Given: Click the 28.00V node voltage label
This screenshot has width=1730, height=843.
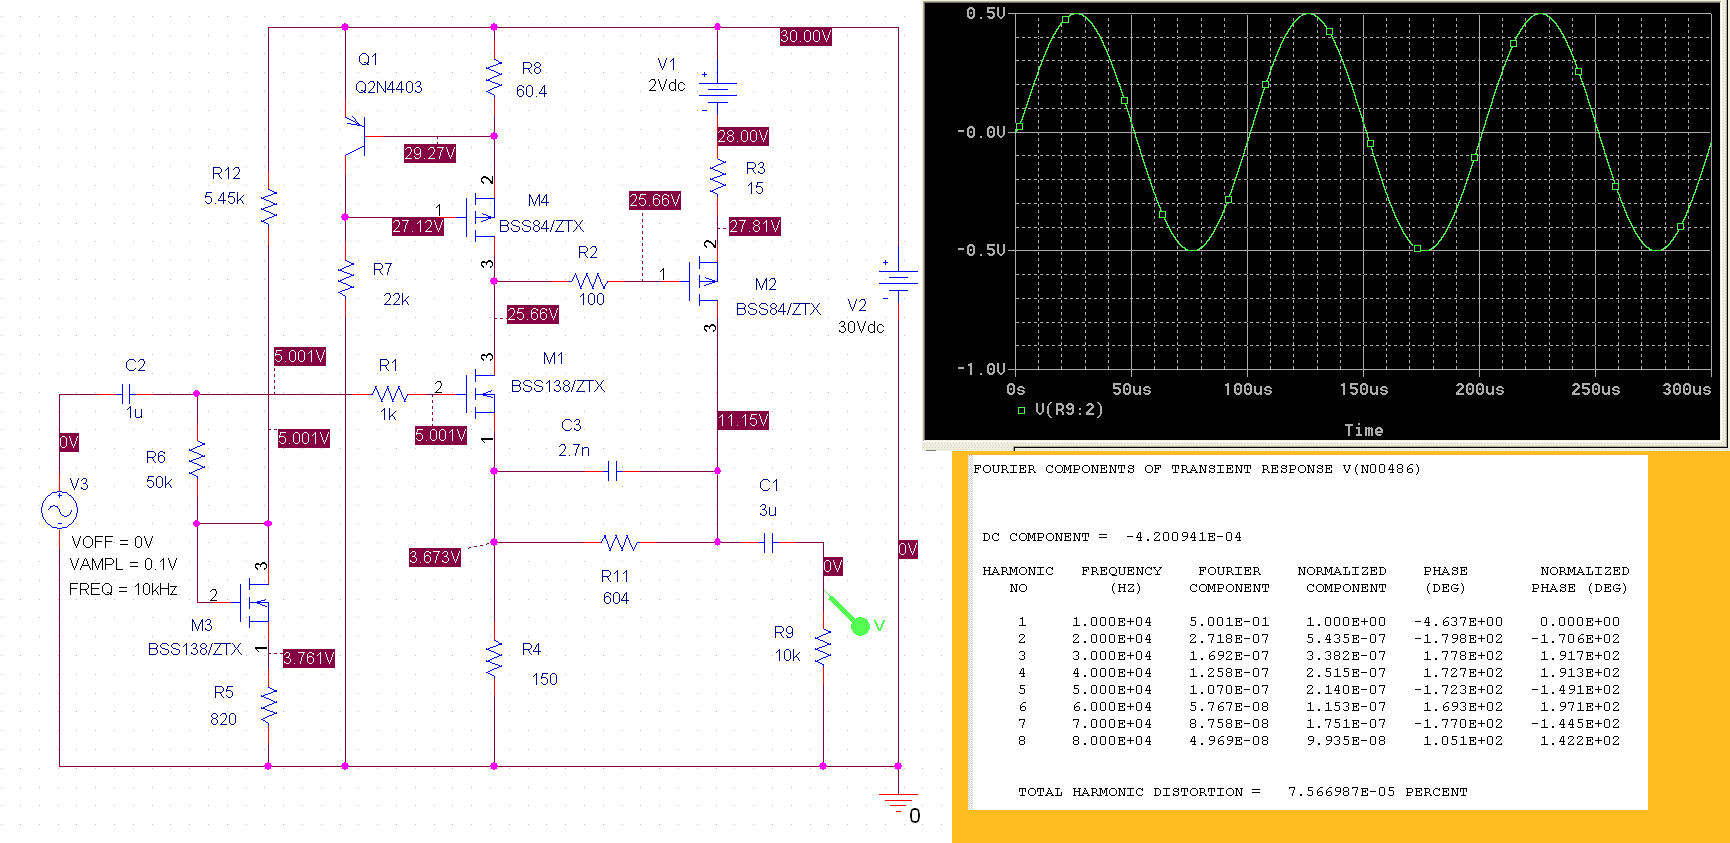Looking at the screenshot, I should tap(743, 136).
